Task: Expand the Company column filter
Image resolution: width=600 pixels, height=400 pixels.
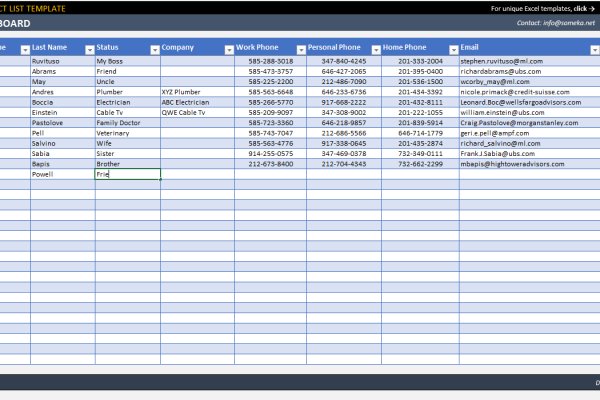Action: [227, 48]
